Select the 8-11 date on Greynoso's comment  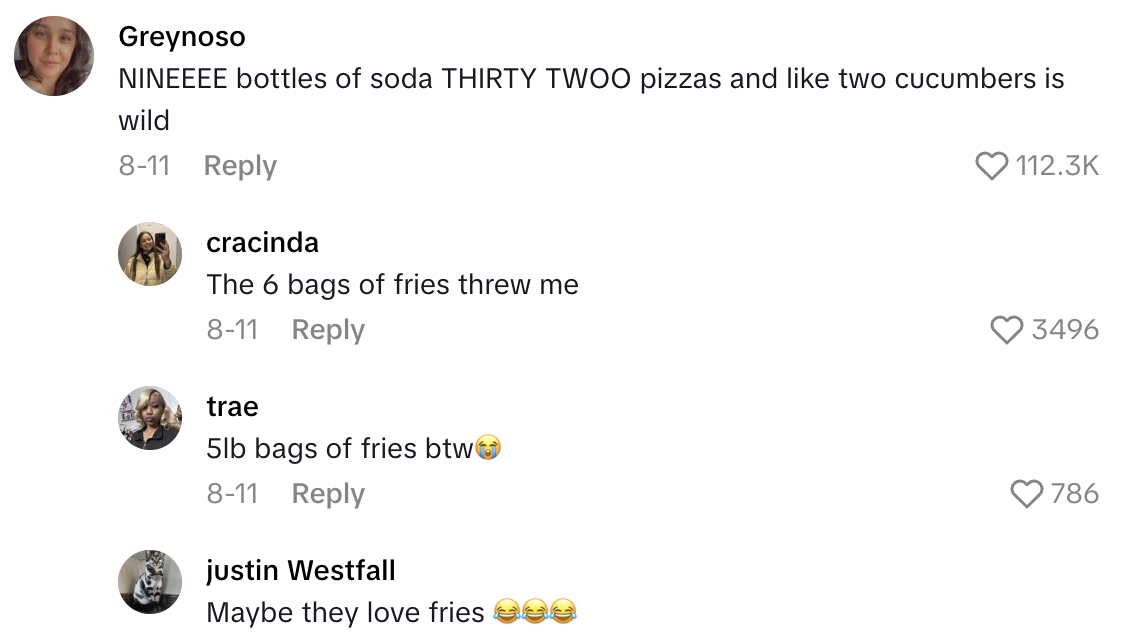141,166
